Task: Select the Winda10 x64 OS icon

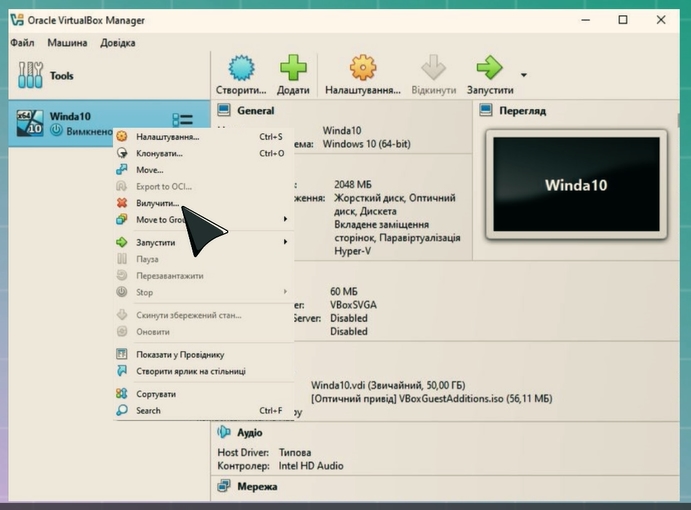Action: pos(30,123)
